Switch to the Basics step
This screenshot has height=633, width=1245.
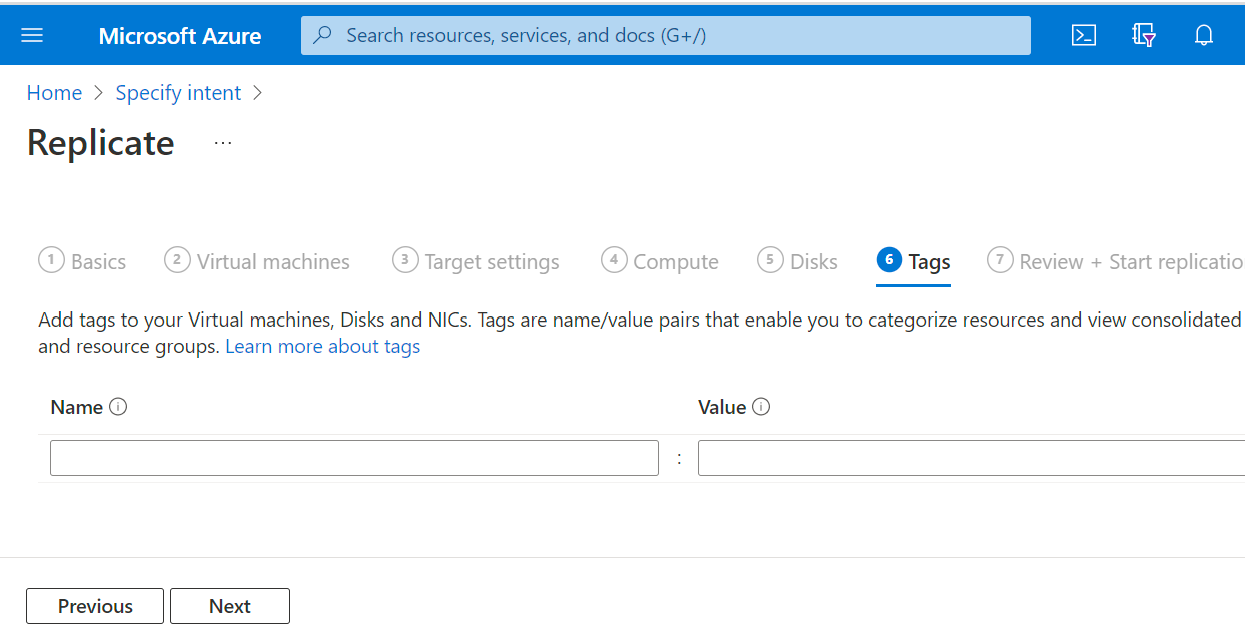coord(82,261)
